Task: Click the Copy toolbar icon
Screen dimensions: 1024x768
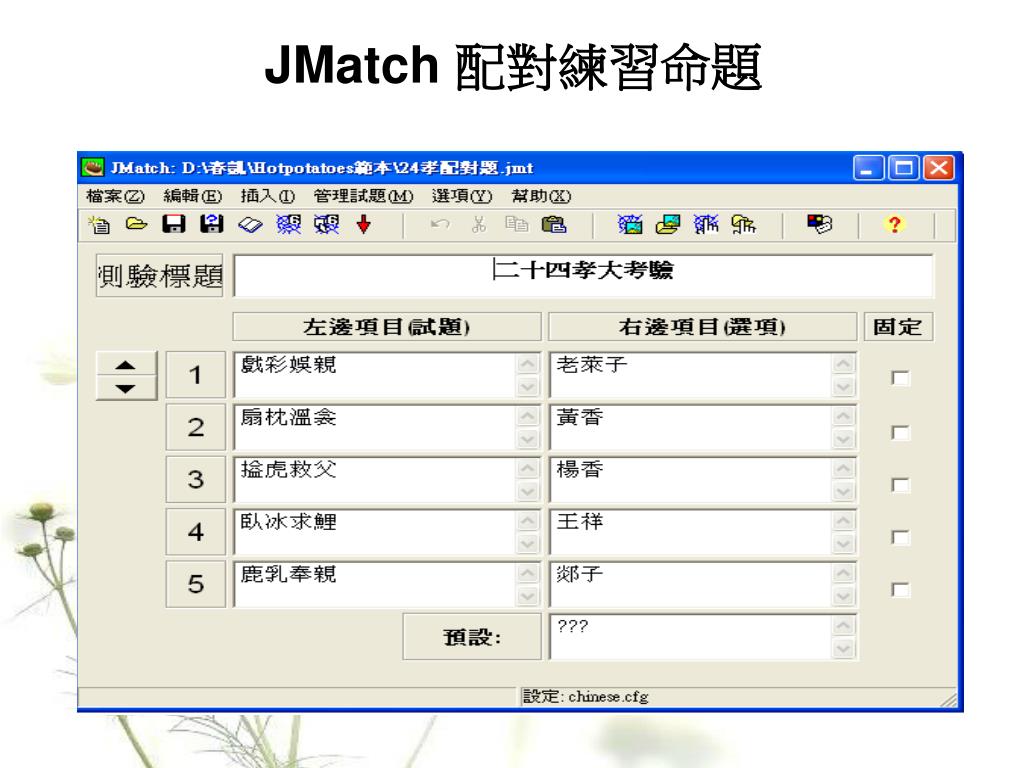Action: 517,224
